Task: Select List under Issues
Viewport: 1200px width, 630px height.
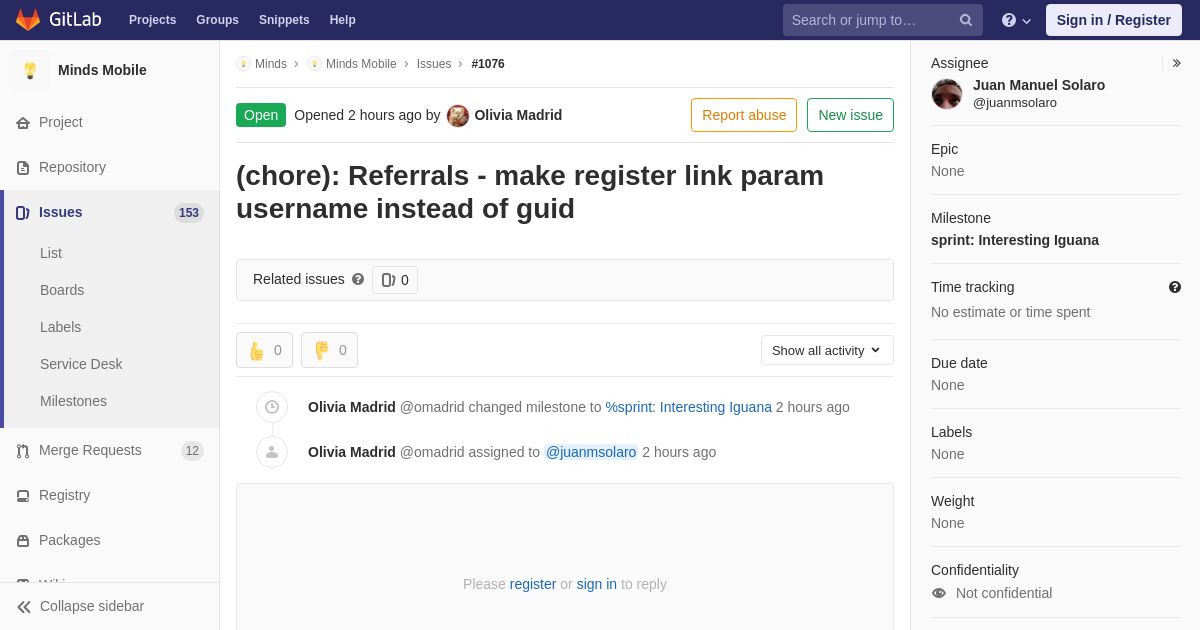Action: coord(51,253)
